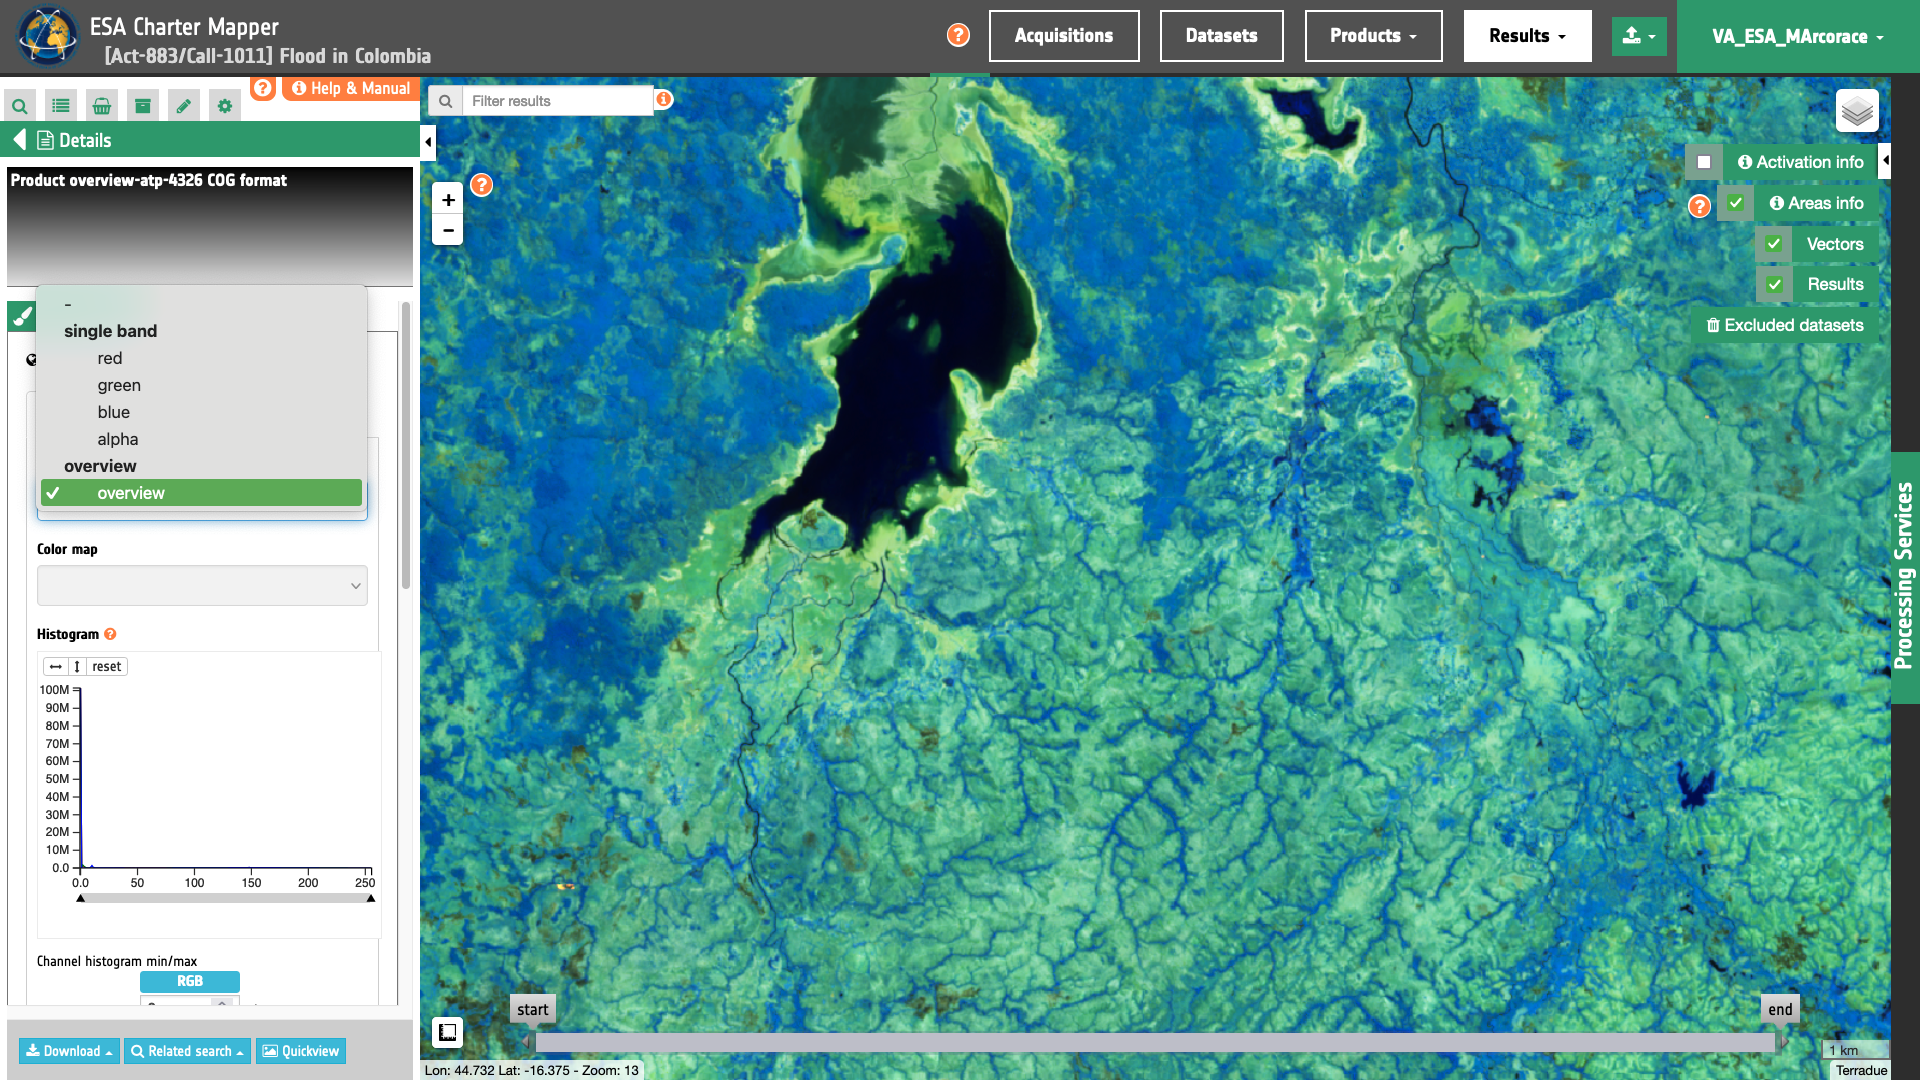
Task: Open the Datasets button
Action: (x=1221, y=36)
